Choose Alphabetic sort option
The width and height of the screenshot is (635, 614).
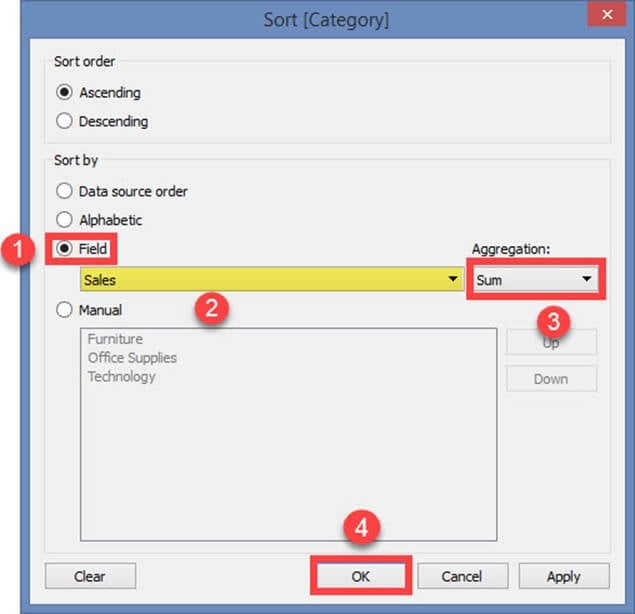click(65, 220)
